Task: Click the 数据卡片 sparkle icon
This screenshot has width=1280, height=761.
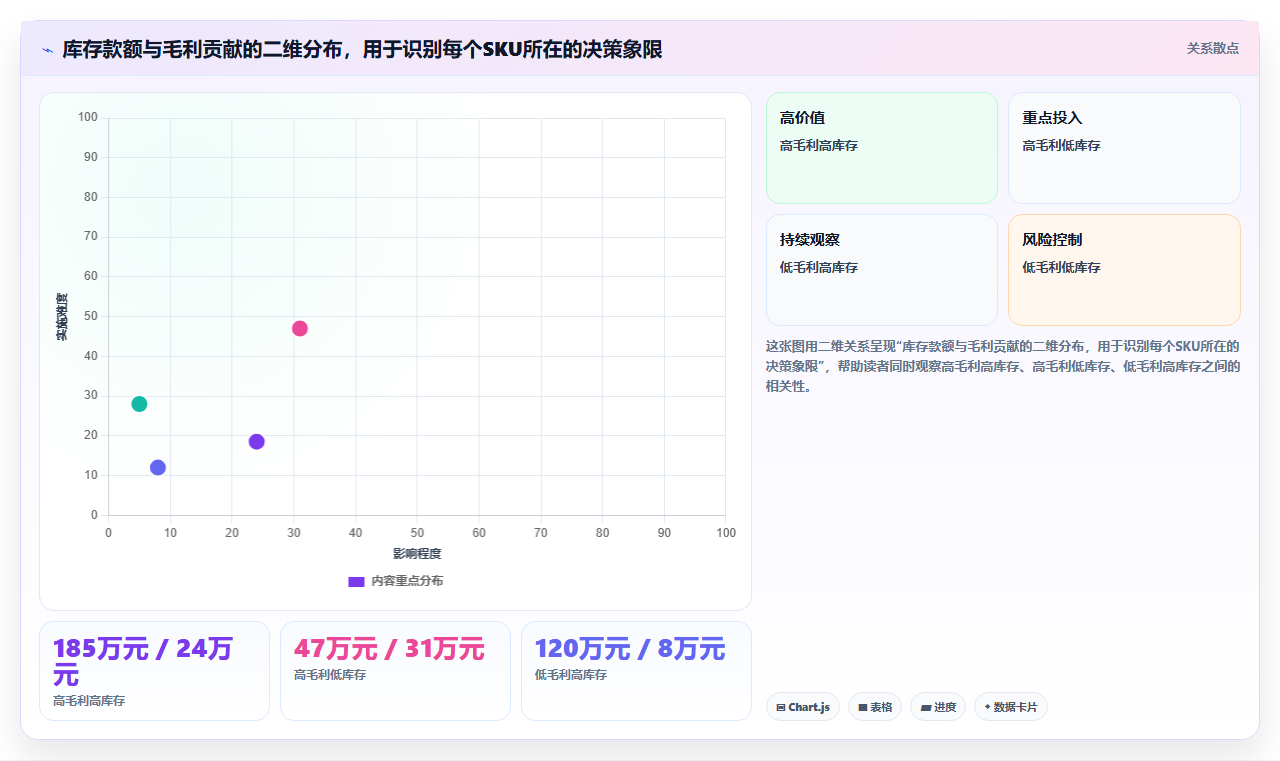Action: (x=988, y=707)
